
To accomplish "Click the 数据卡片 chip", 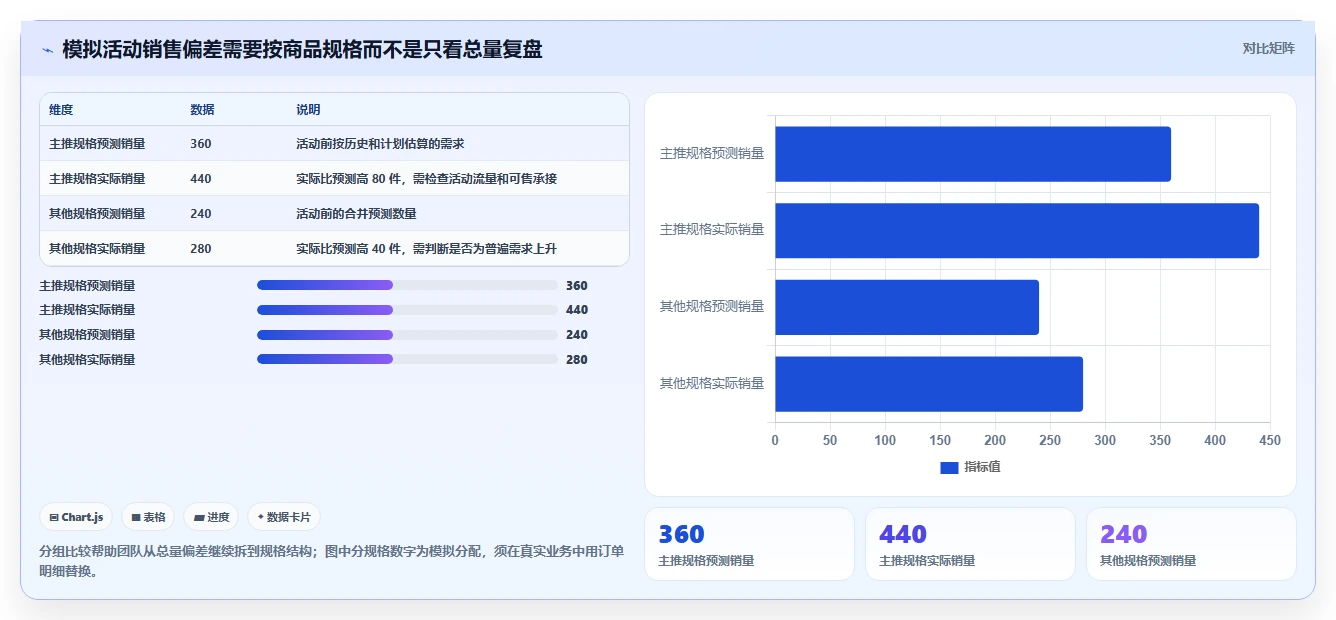I will (284, 517).
